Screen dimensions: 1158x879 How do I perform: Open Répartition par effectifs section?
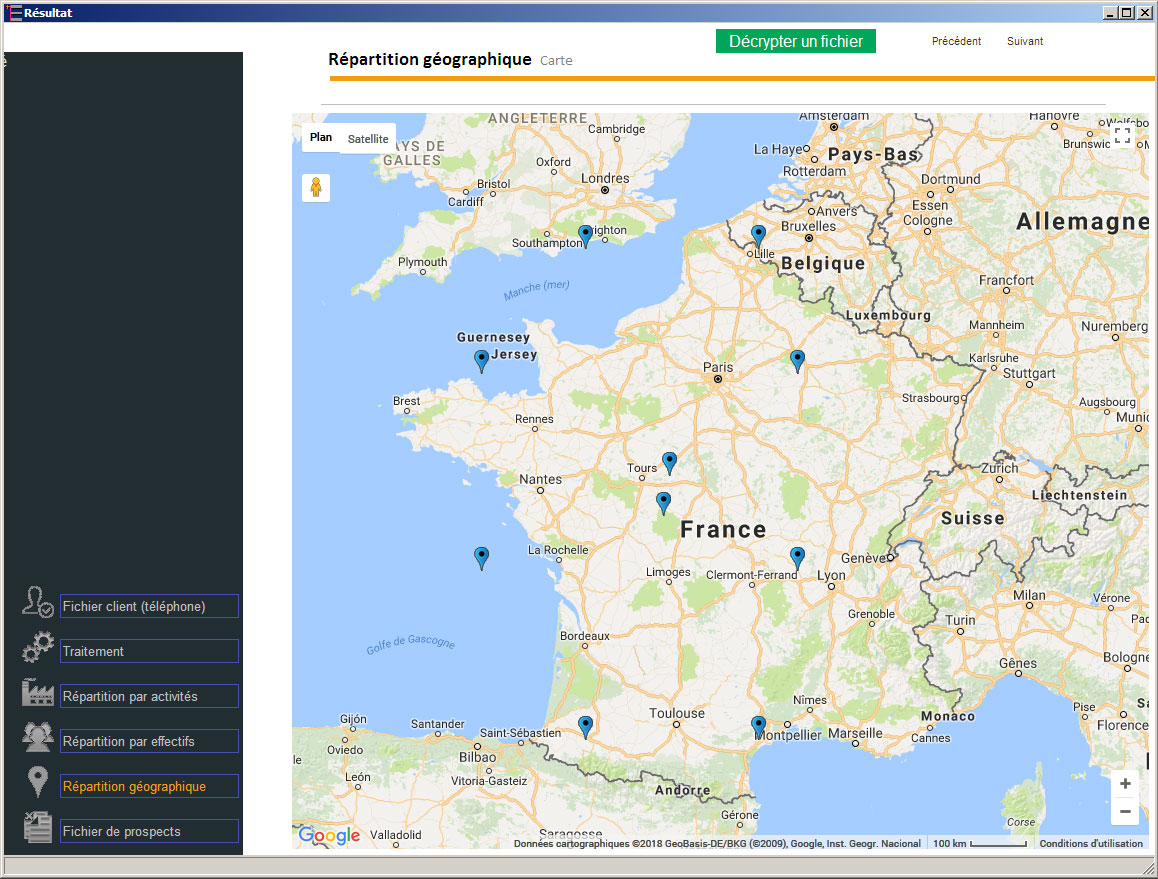tap(149, 742)
